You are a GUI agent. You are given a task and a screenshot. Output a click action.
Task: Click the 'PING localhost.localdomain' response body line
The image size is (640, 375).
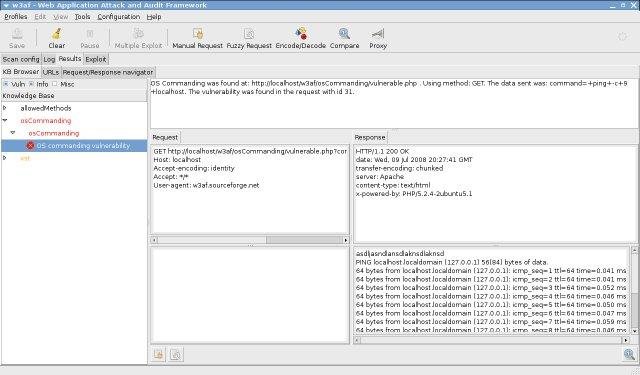(452, 262)
